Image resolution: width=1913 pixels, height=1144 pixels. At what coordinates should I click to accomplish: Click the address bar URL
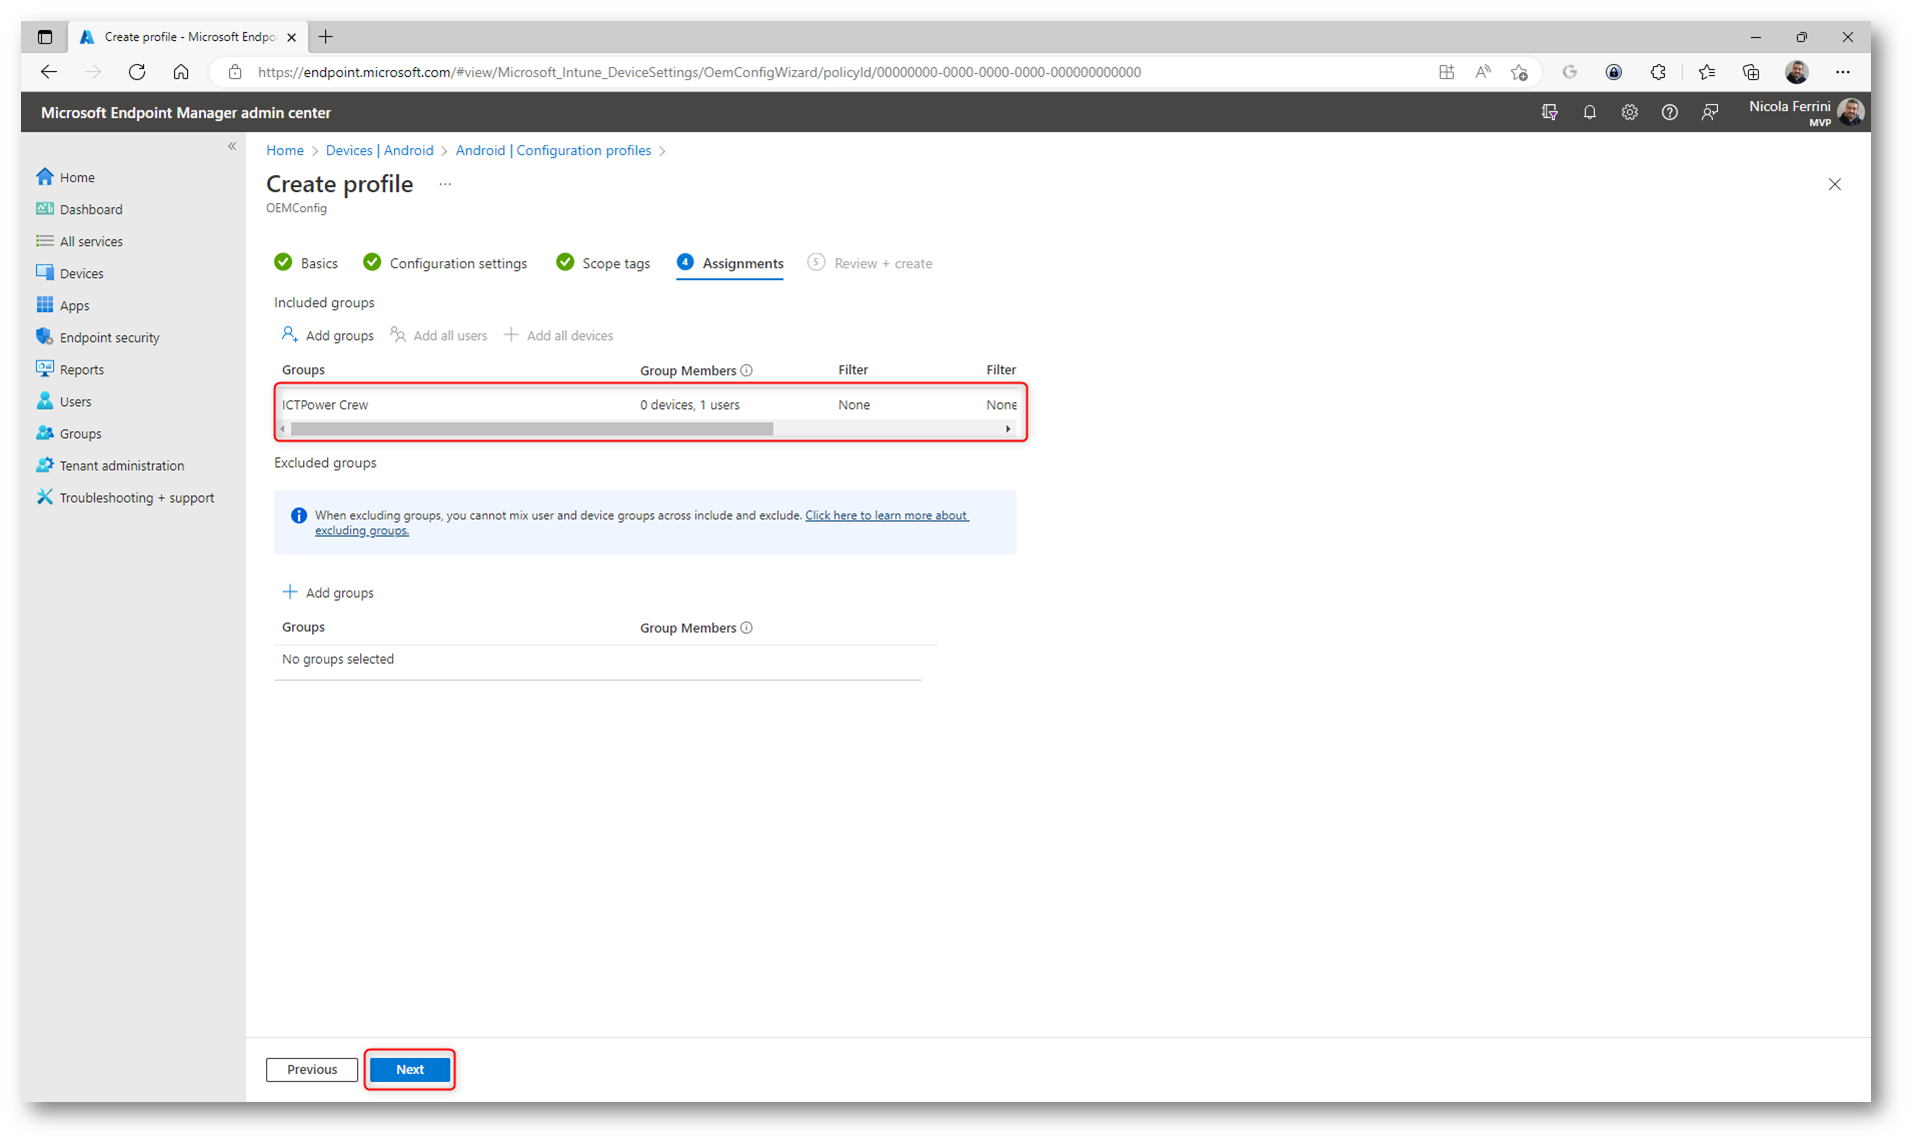(699, 72)
